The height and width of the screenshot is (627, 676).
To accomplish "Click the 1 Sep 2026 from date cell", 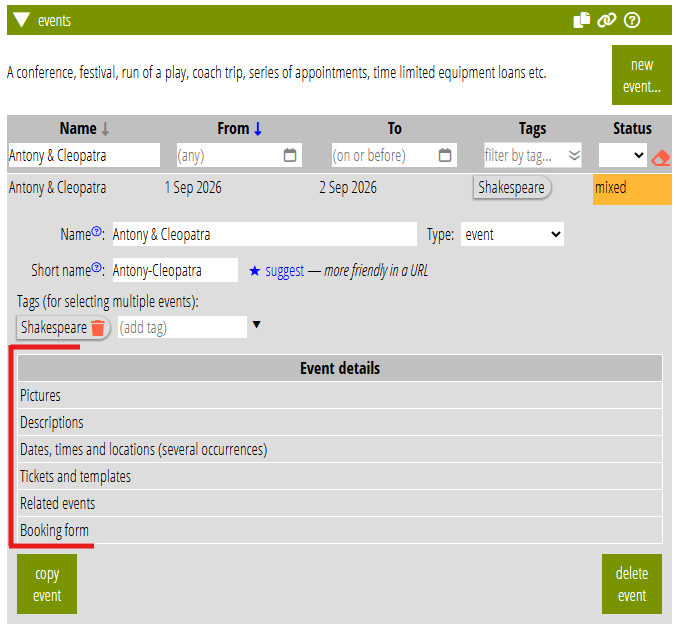I will tap(193, 188).
